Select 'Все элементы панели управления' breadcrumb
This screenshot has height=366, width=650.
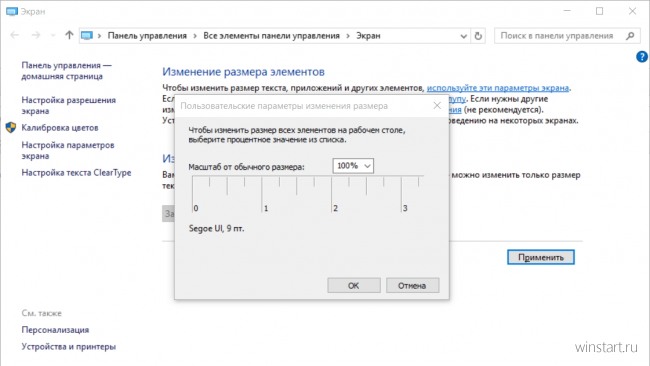coord(271,36)
